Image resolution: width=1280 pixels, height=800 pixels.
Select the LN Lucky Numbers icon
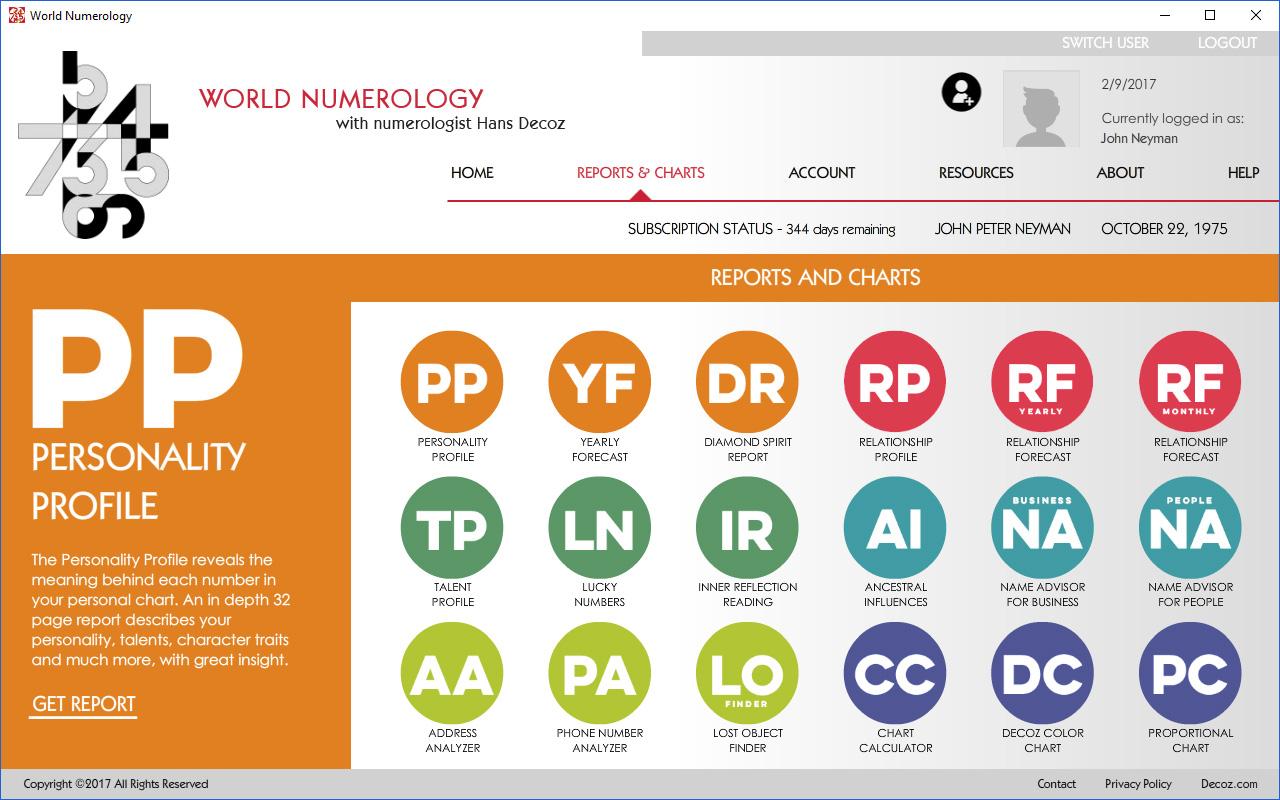click(x=600, y=528)
